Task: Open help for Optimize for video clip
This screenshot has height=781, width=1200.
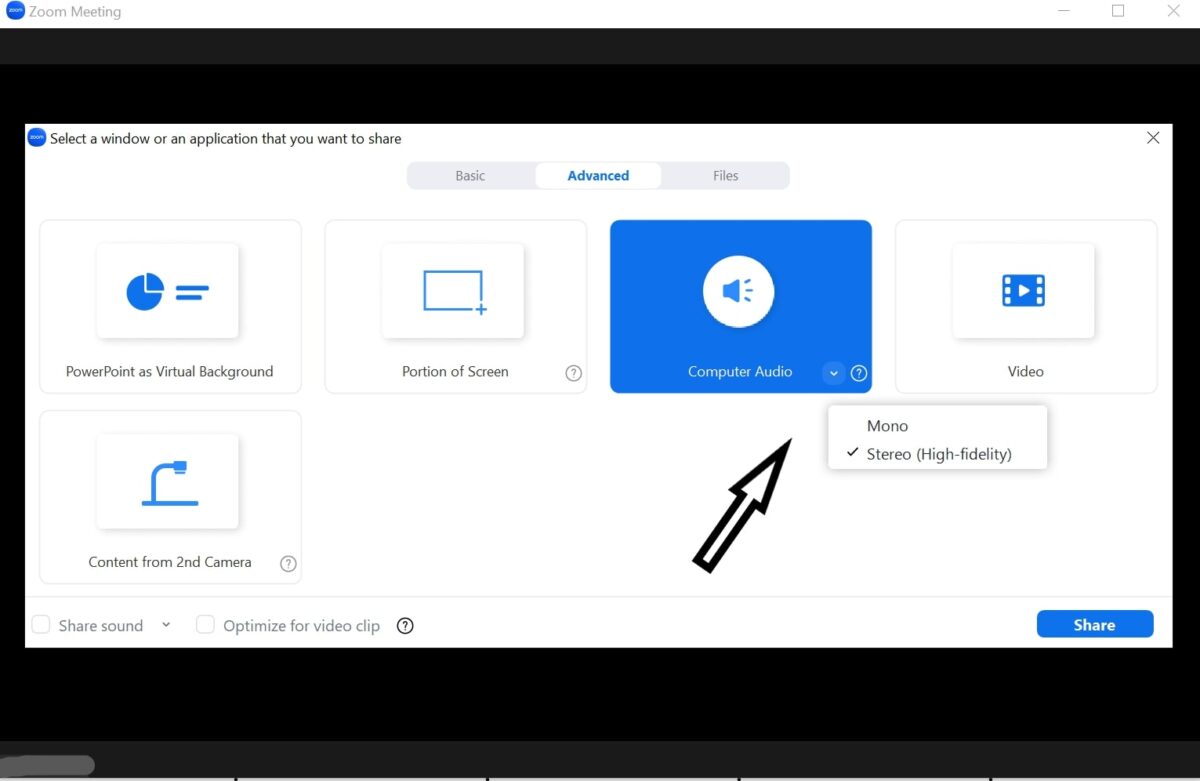Action: point(405,626)
